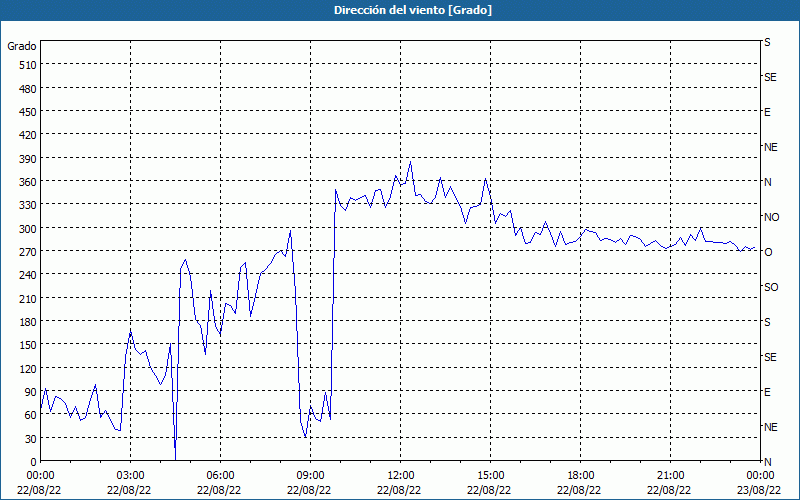The height and width of the screenshot is (500, 800).
Task: Click the 15:00 time label
Action: point(490,476)
